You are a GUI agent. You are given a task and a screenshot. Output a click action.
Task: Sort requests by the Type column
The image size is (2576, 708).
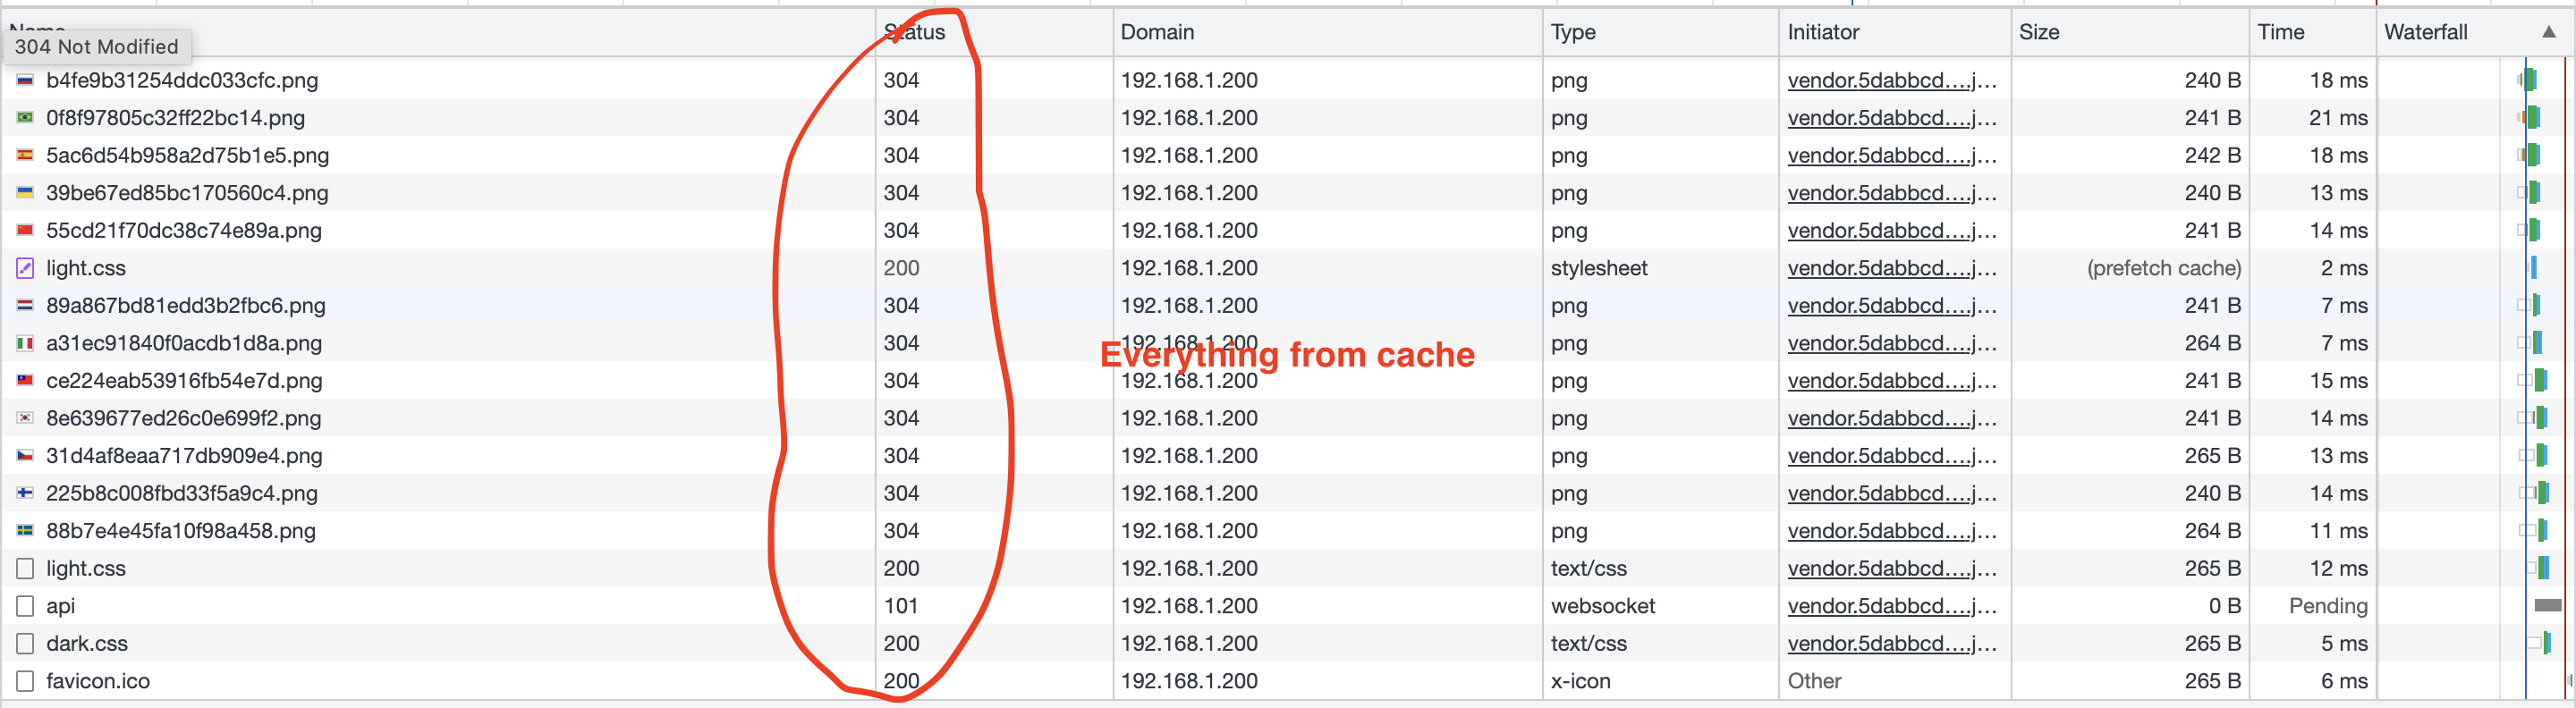pyautogui.click(x=1661, y=32)
